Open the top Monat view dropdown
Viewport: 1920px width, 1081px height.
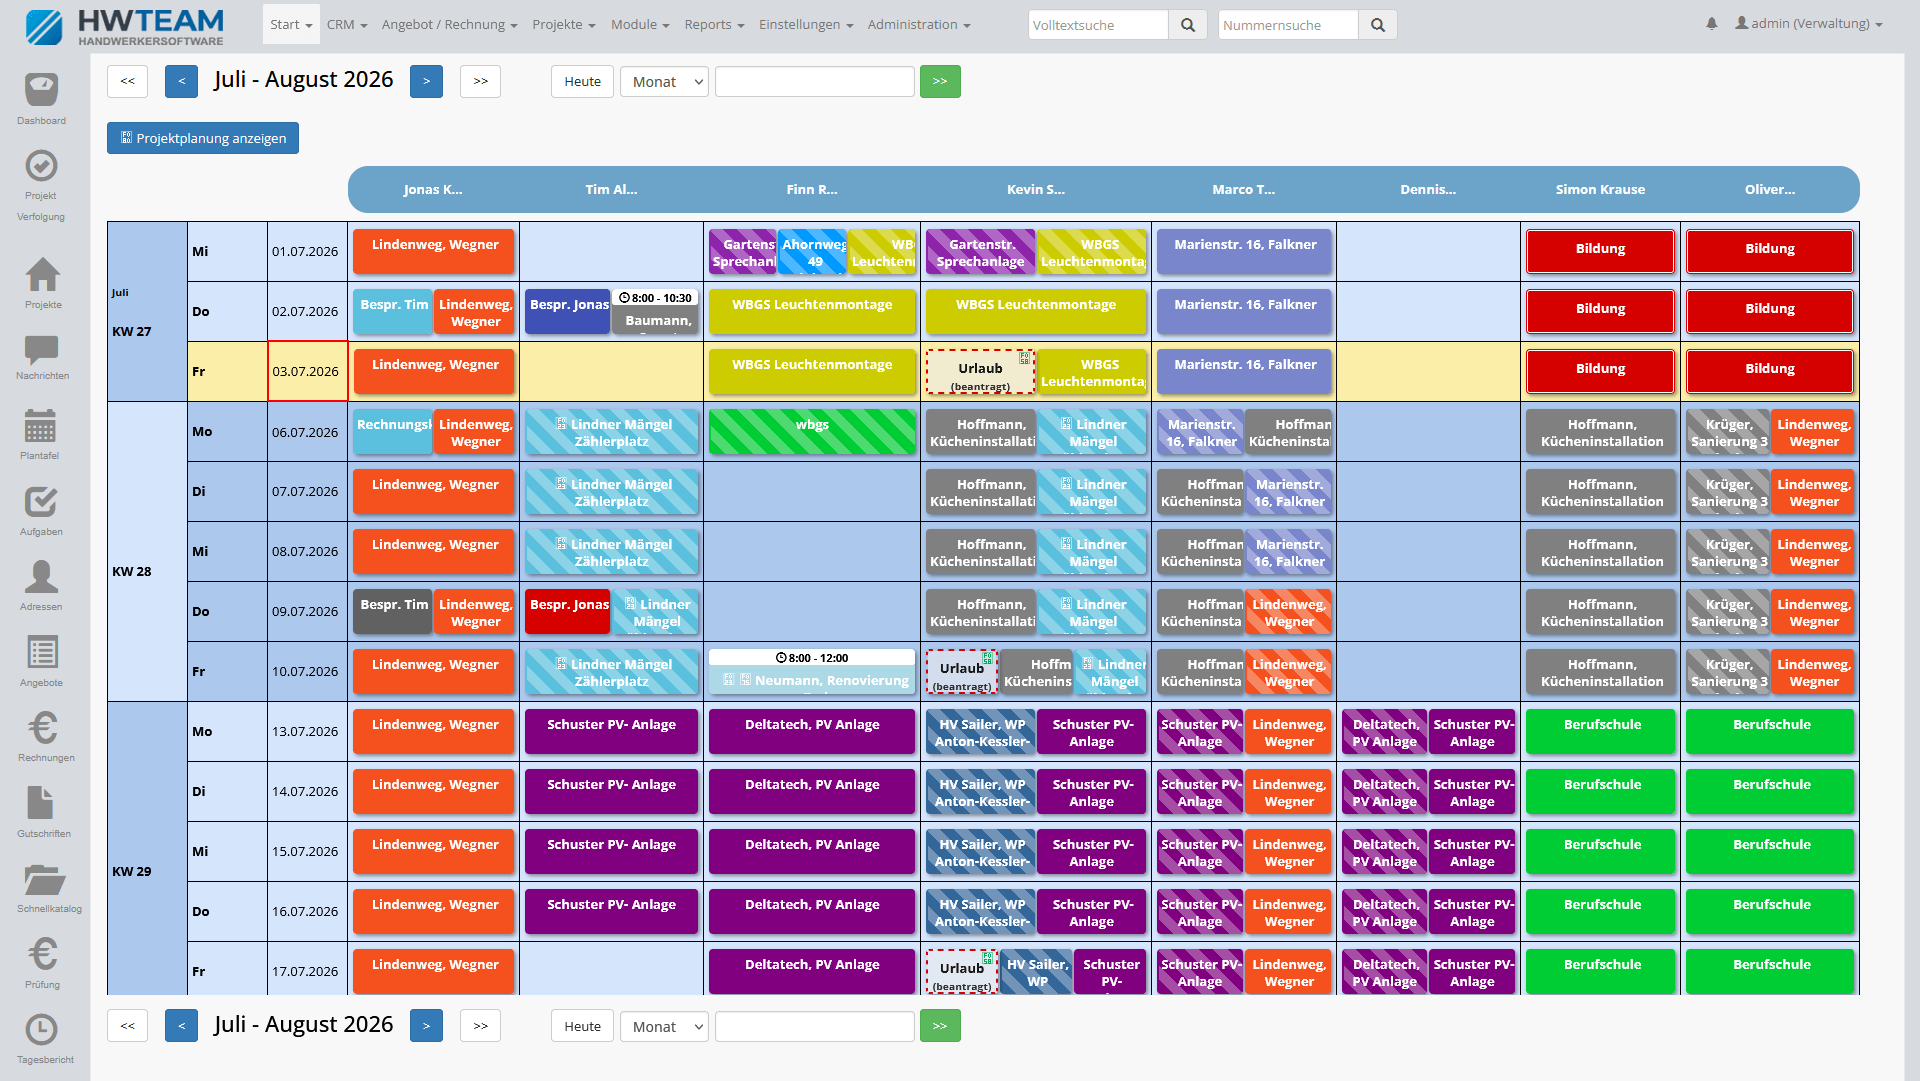(x=664, y=82)
